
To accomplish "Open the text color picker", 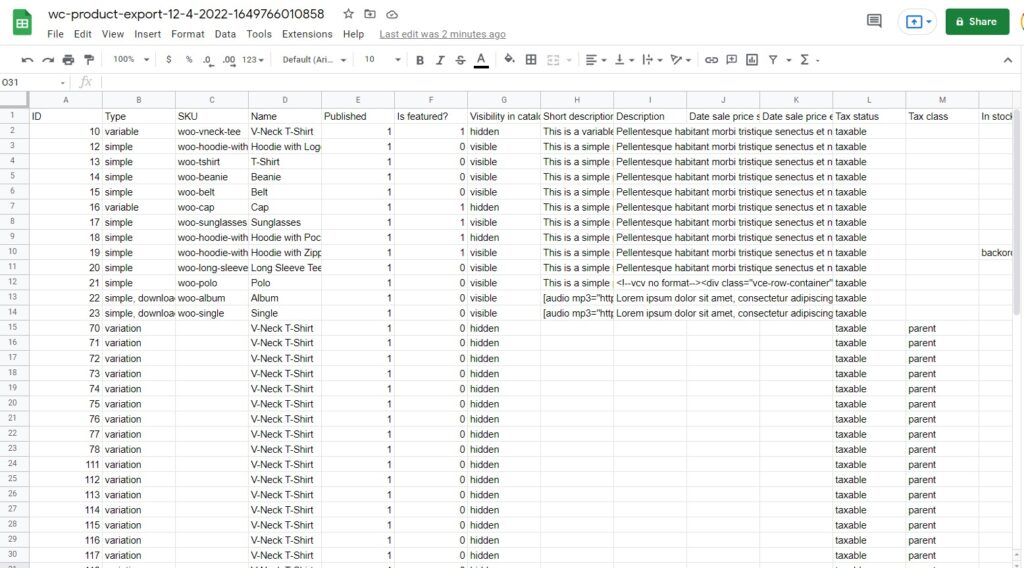I will tap(481, 60).
